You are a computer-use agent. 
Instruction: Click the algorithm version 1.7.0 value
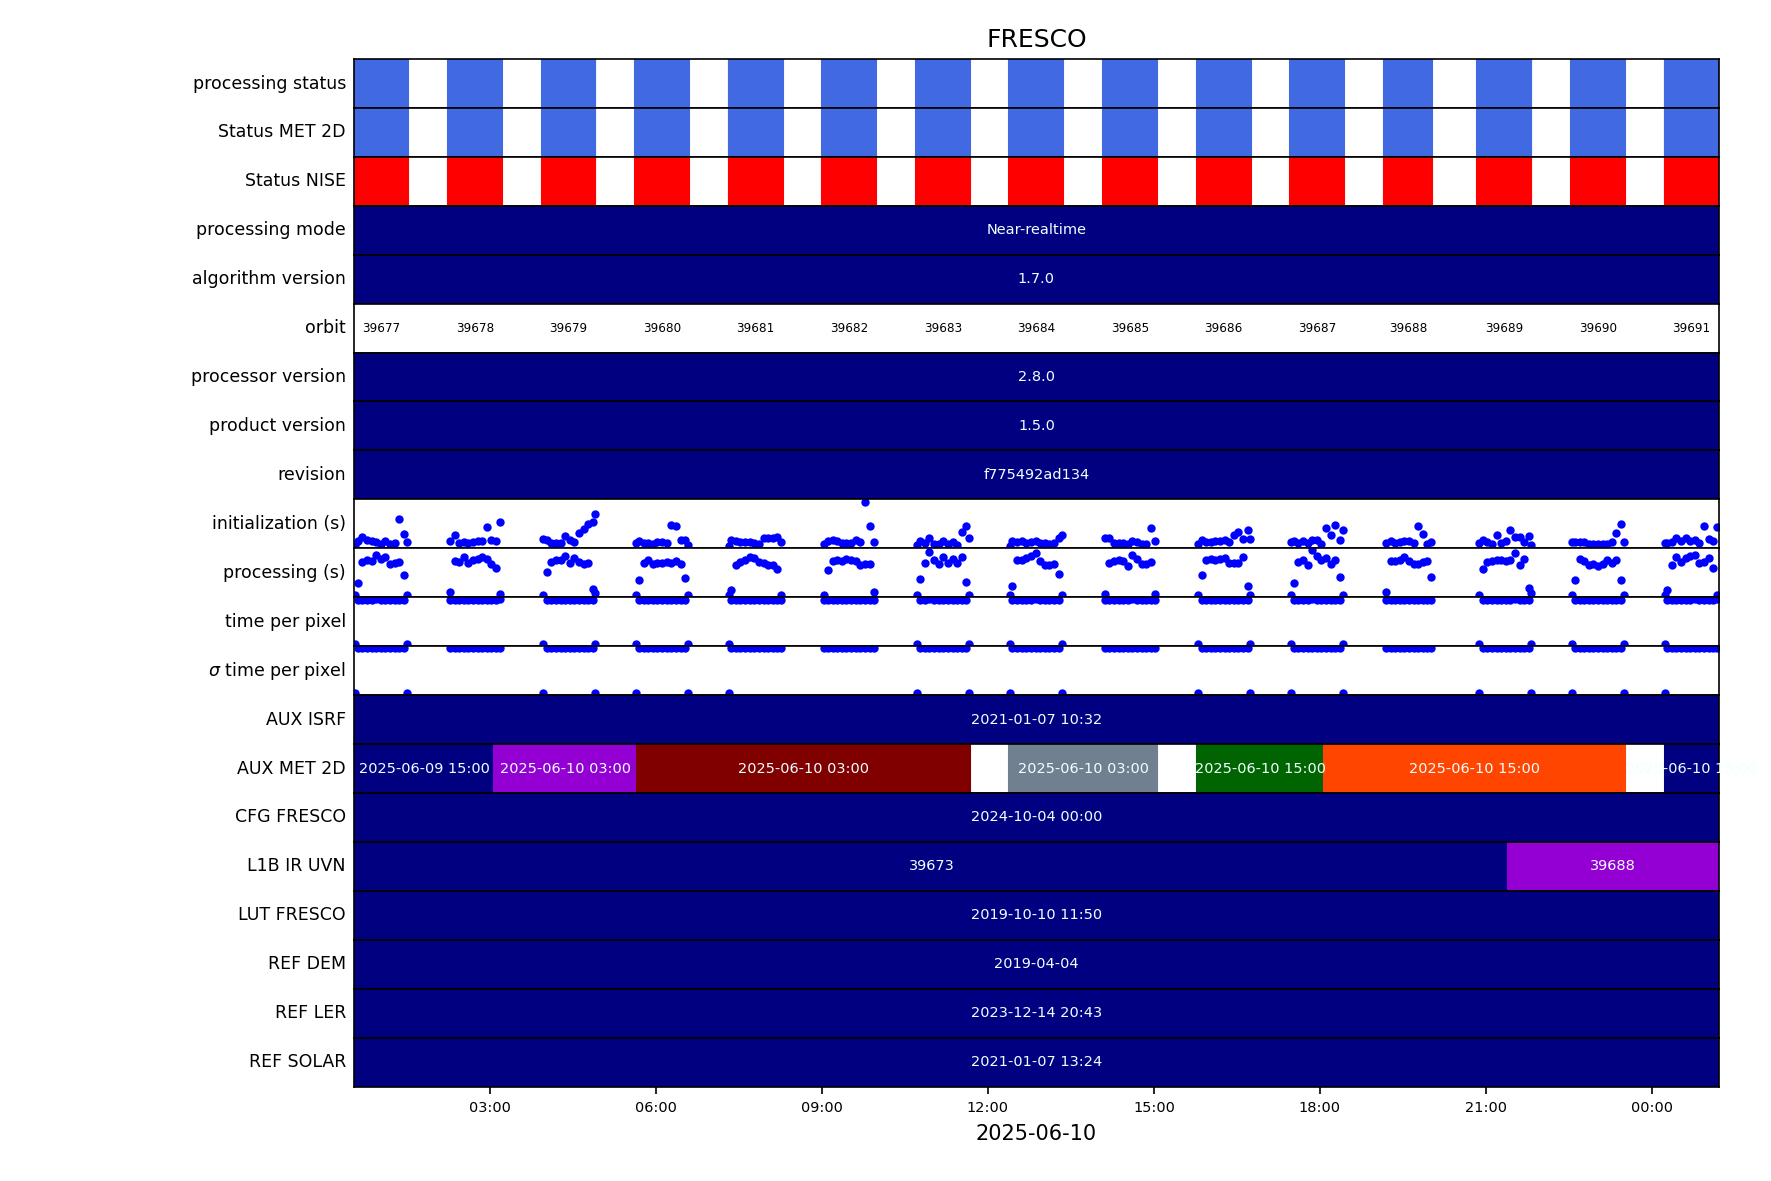pos(1035,279)
